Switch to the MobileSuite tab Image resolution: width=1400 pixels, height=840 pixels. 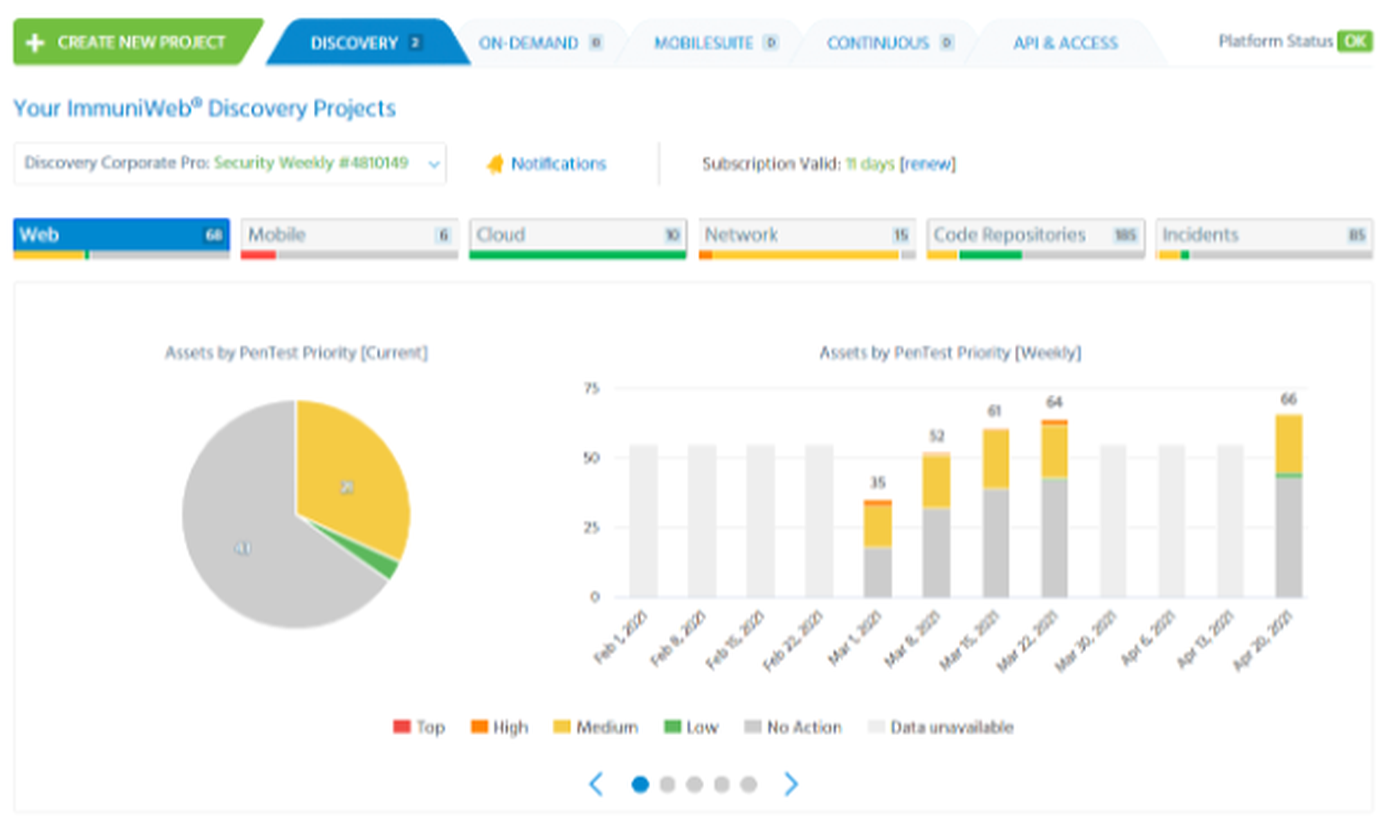pyautogui.click(x=715, y=43)
